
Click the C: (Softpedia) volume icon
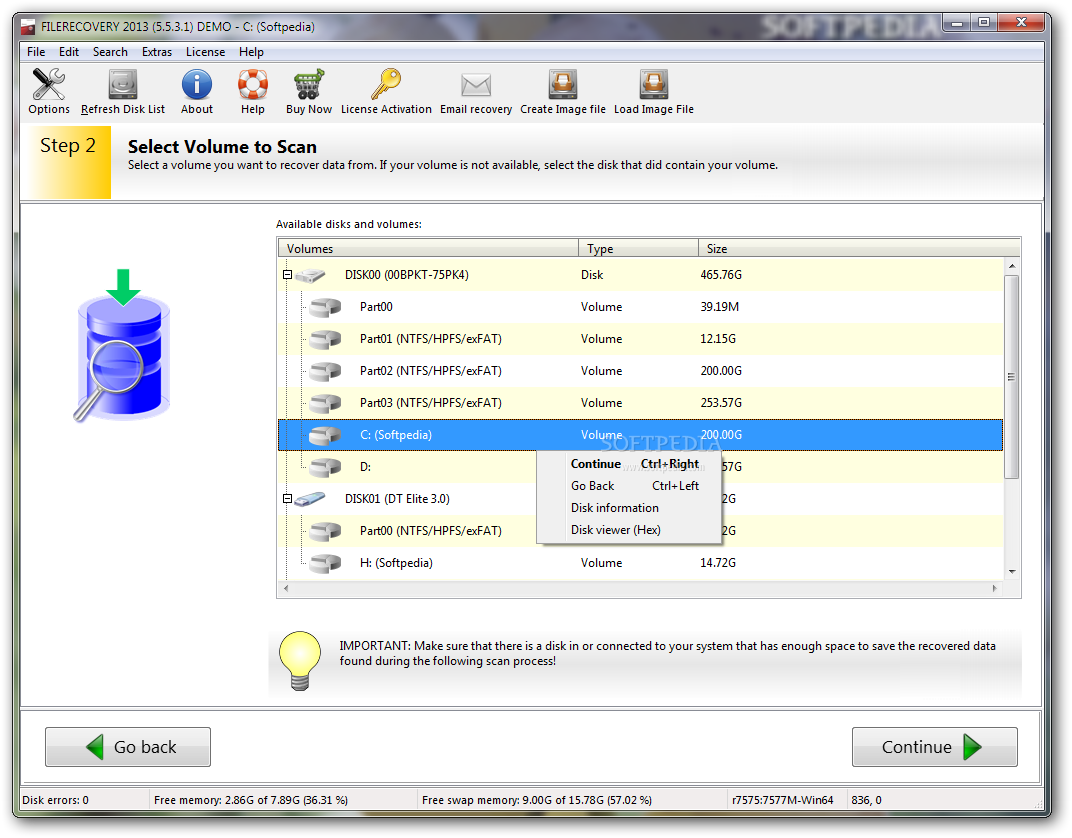pos(325,435)
